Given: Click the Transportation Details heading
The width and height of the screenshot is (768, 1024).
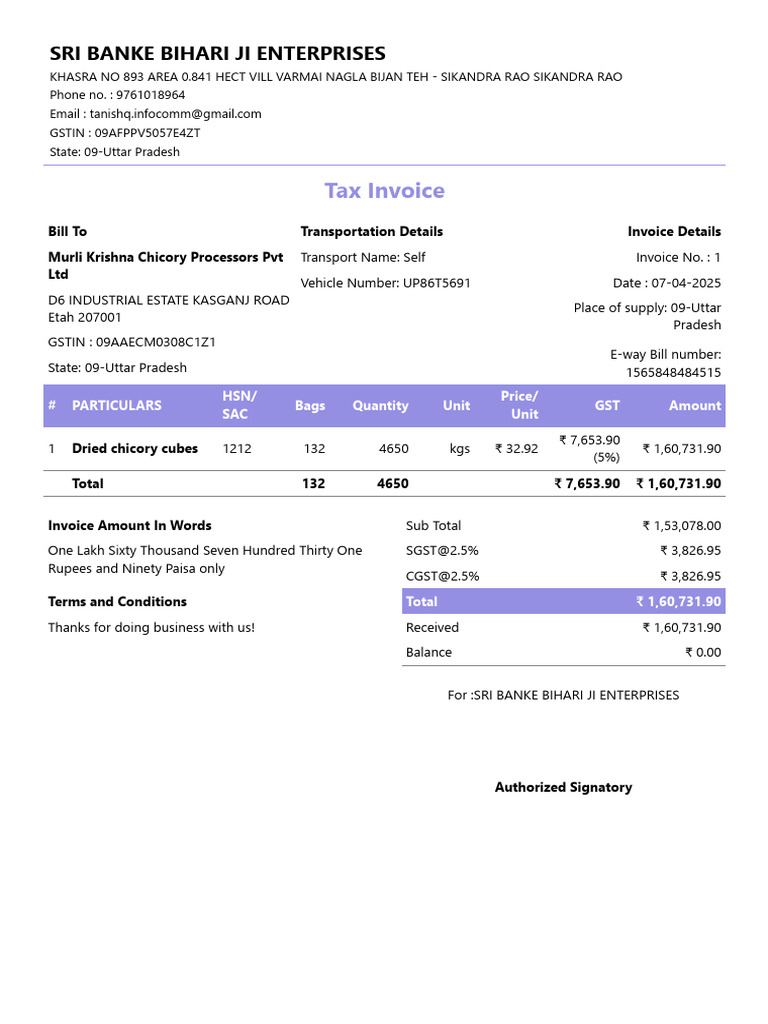Looking at the screenshot, I should (x=372, y=231).
